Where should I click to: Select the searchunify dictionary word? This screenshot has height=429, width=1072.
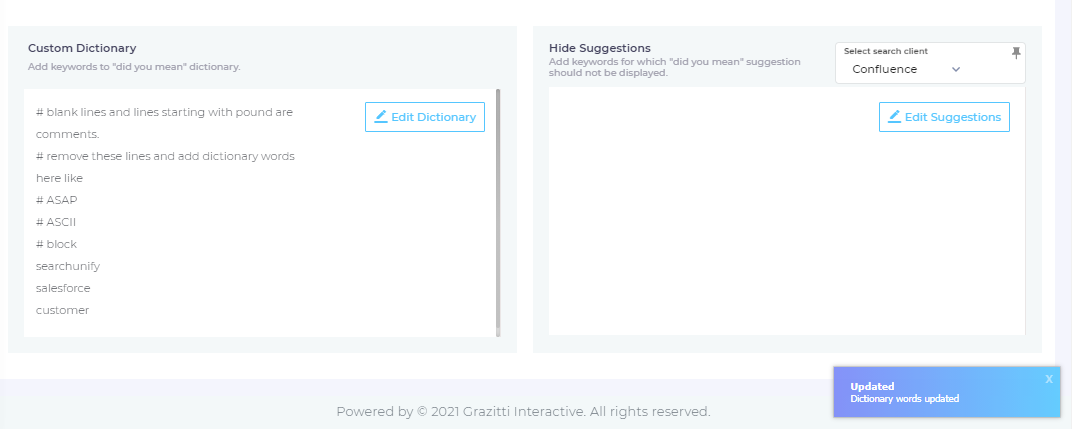click(x=68, y=266)
